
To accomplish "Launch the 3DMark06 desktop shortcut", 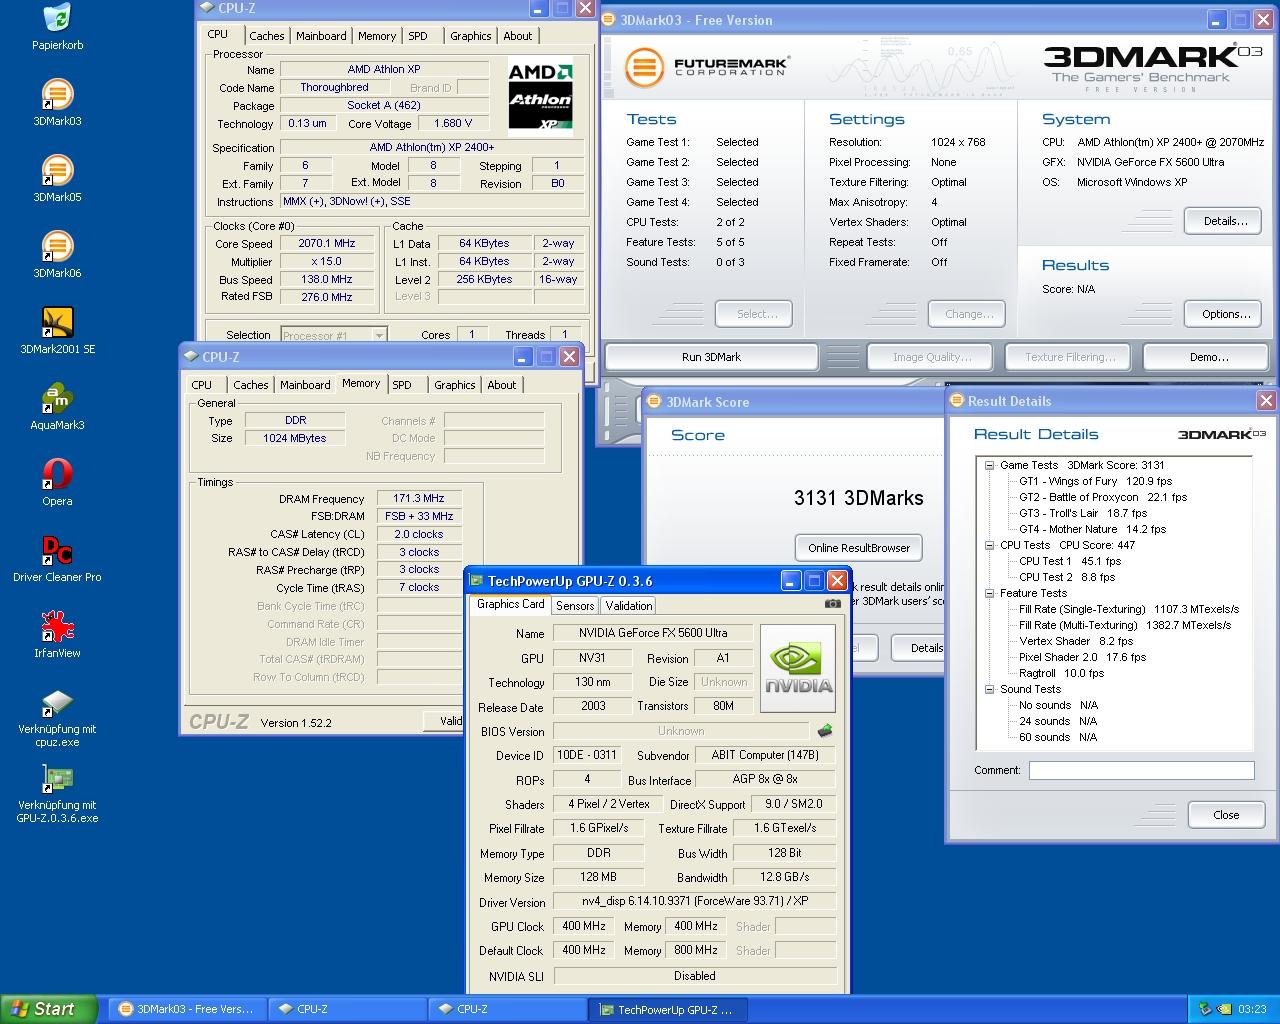I will pos(57,247).
